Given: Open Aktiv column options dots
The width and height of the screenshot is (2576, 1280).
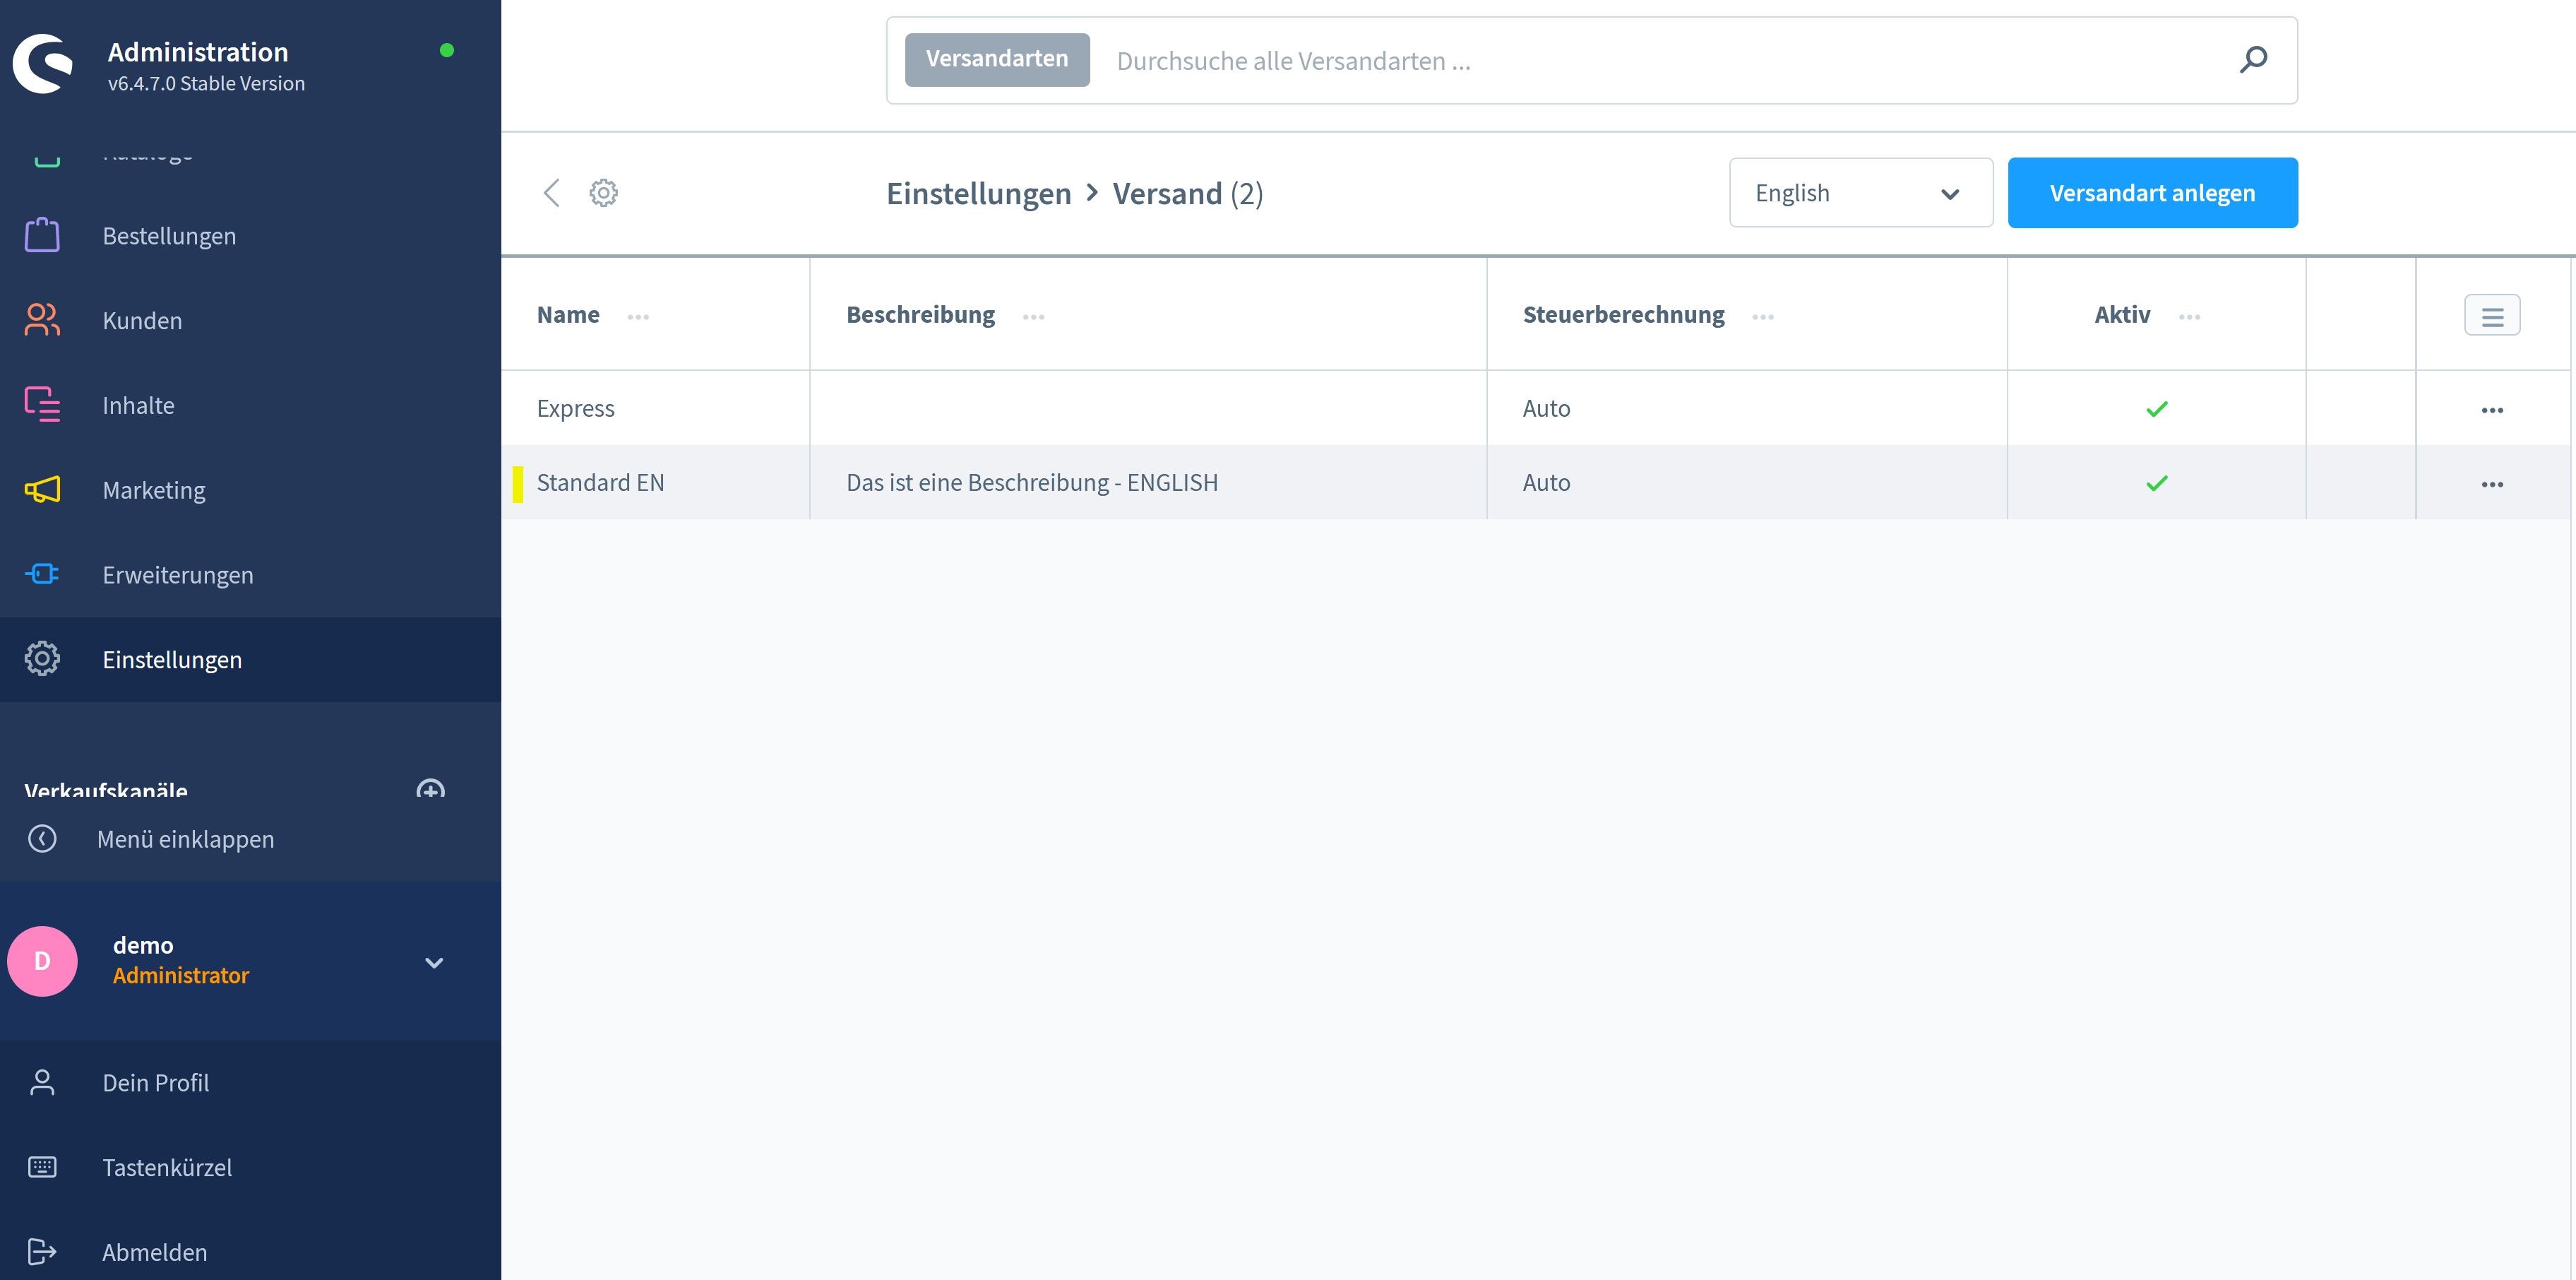Looking at the screenshot, I should [2189, 317].
